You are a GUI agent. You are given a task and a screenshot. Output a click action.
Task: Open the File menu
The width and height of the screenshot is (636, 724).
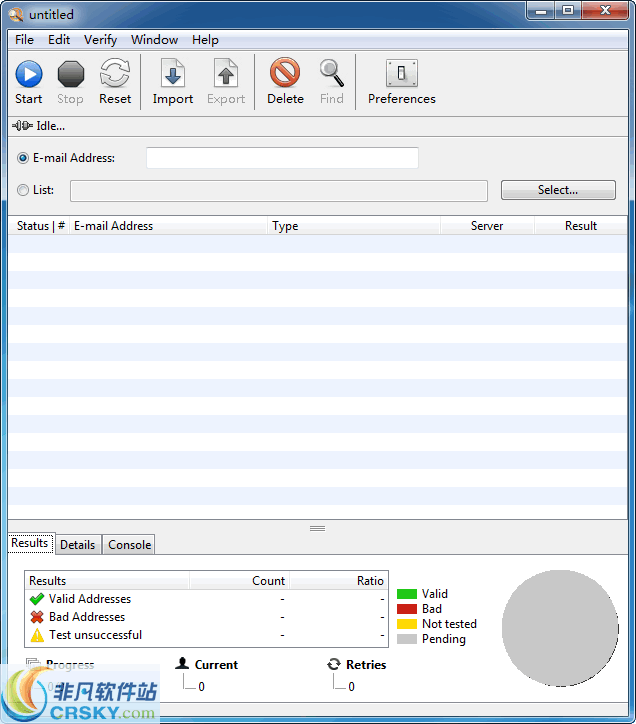point(24,40)
